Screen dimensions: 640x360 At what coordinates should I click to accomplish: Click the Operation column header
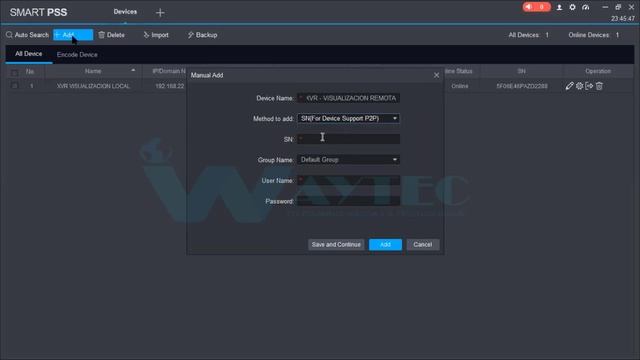598,71
